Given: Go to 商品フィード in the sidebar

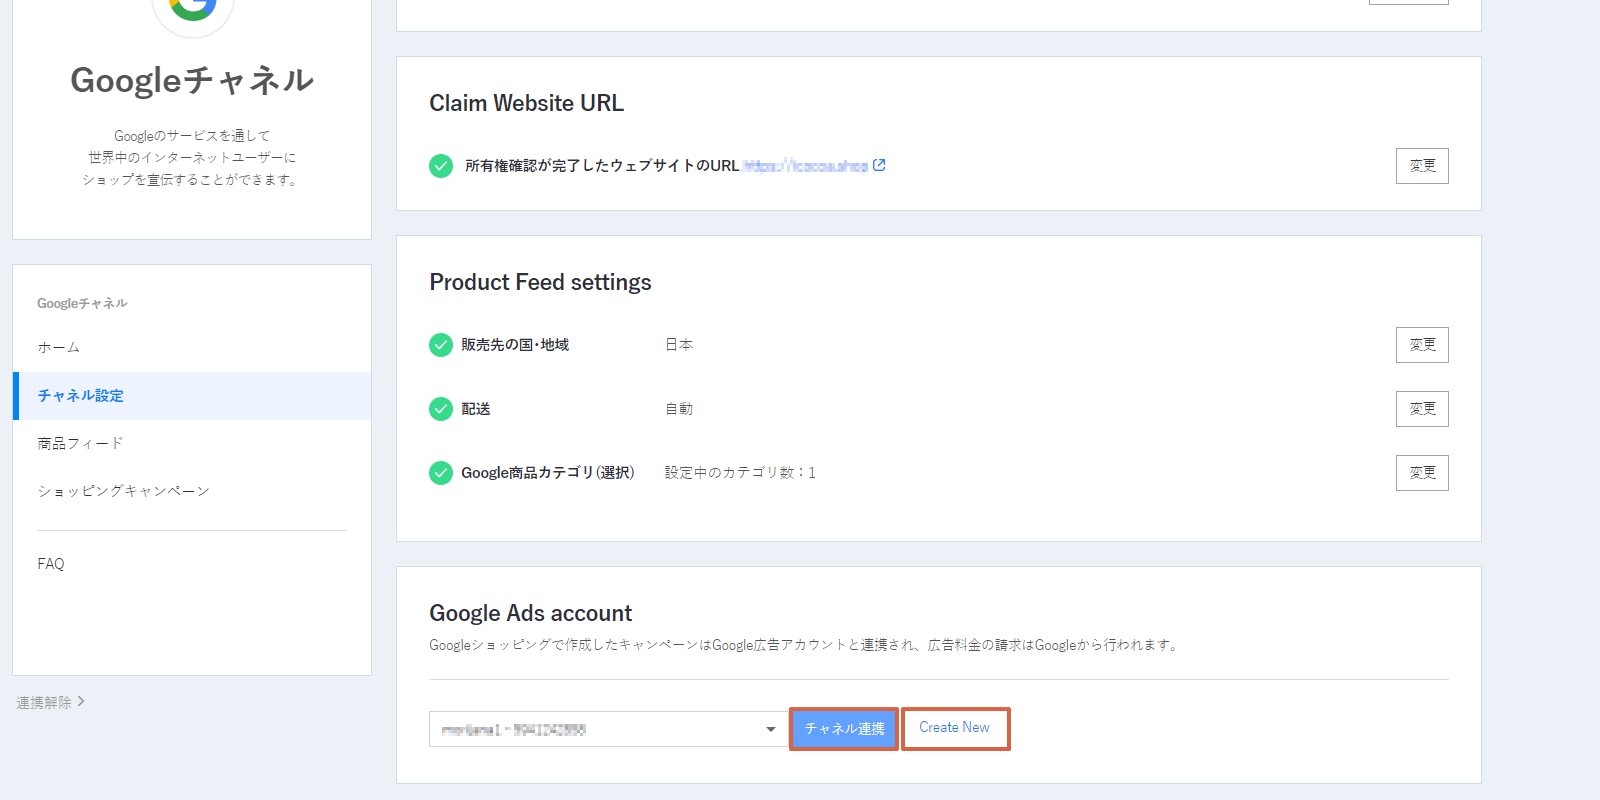Looking at the screenshot, I should (x=80, y=443).
